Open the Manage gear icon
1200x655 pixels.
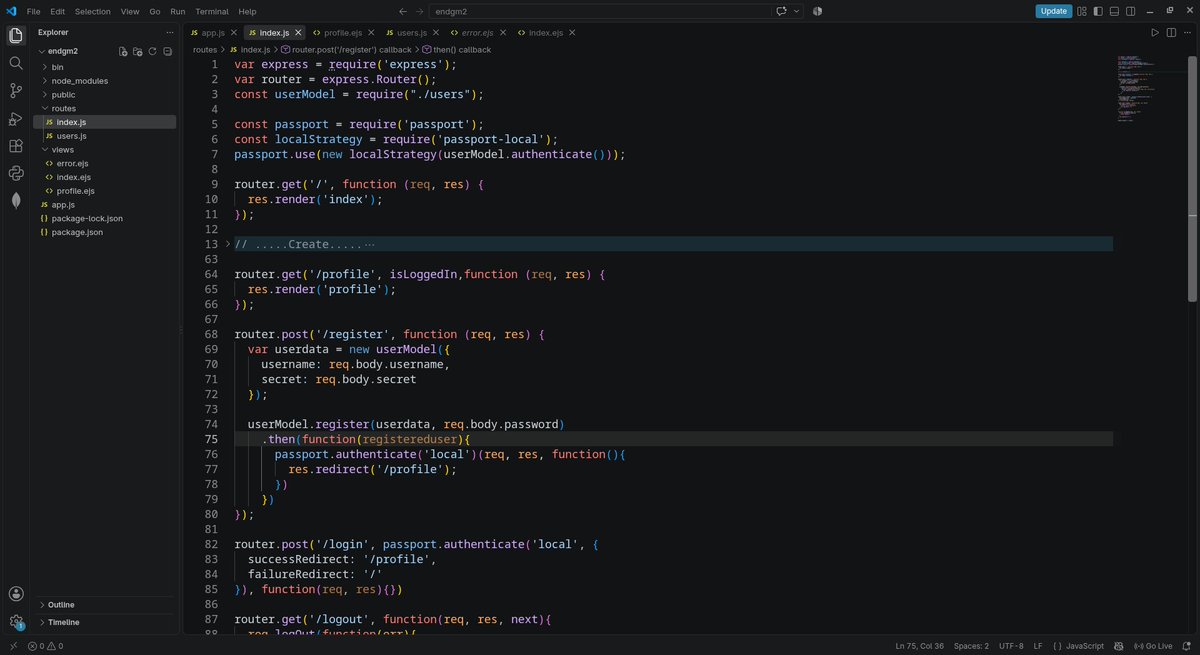point(16,622)
